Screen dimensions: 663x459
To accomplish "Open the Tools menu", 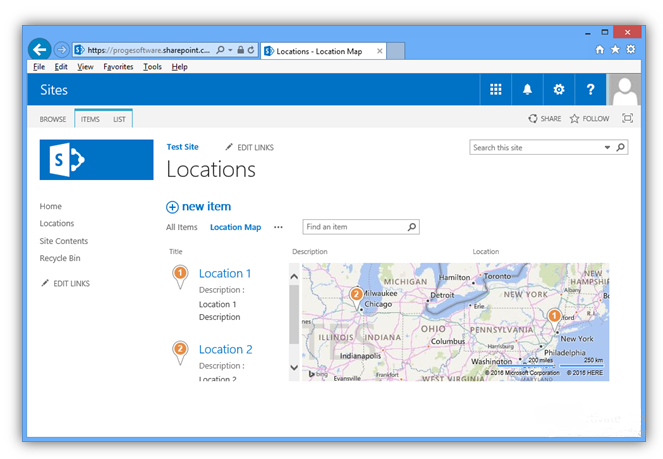I will (152, 67).
